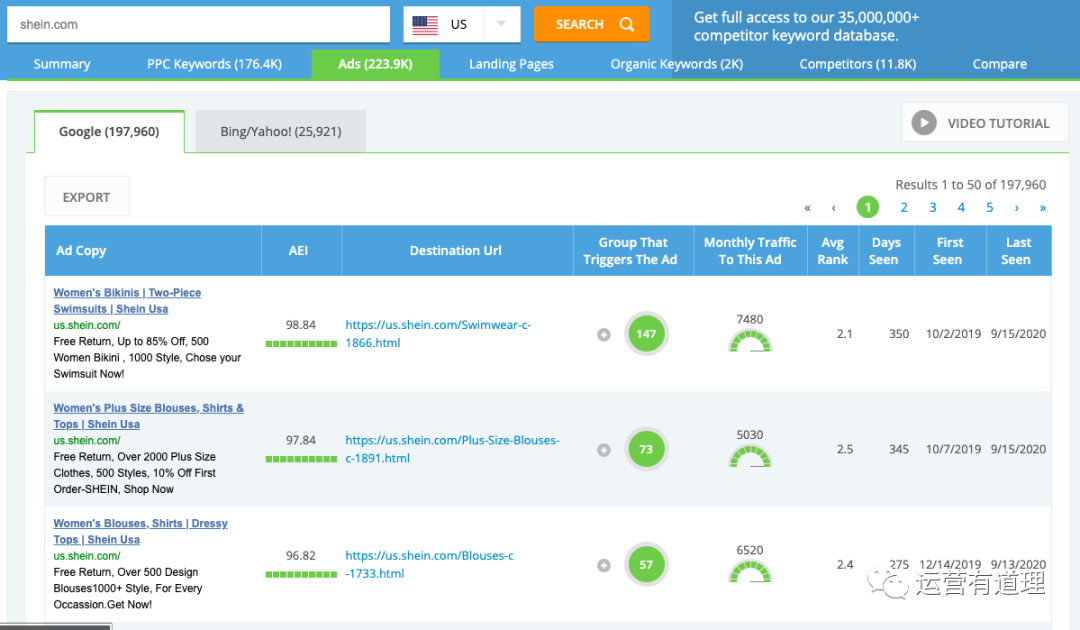Click the EXPORT button
This screenshot has width=1080, height=630.
pos(87,197)
